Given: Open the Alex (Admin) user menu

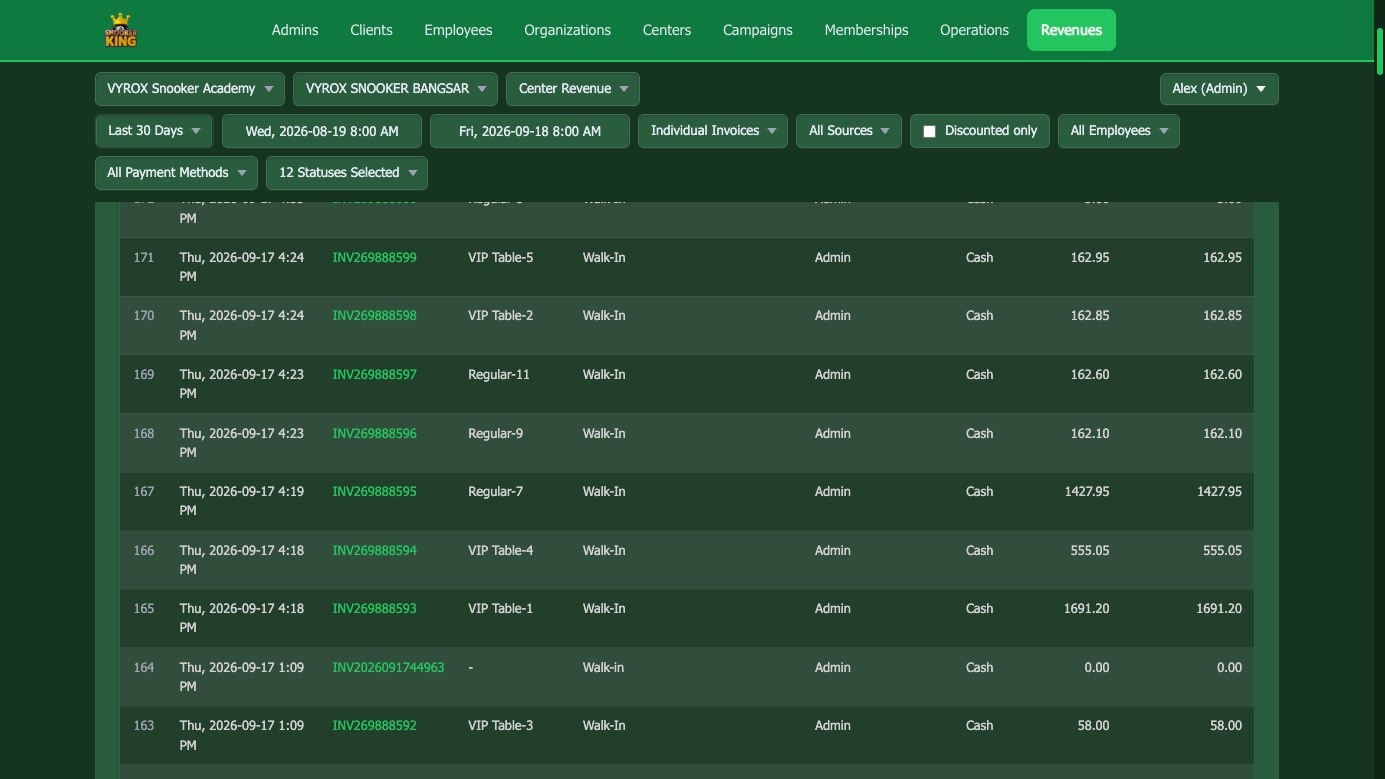Looking at the screenshot, I should pyautogui.click(x=1219, y=89).
